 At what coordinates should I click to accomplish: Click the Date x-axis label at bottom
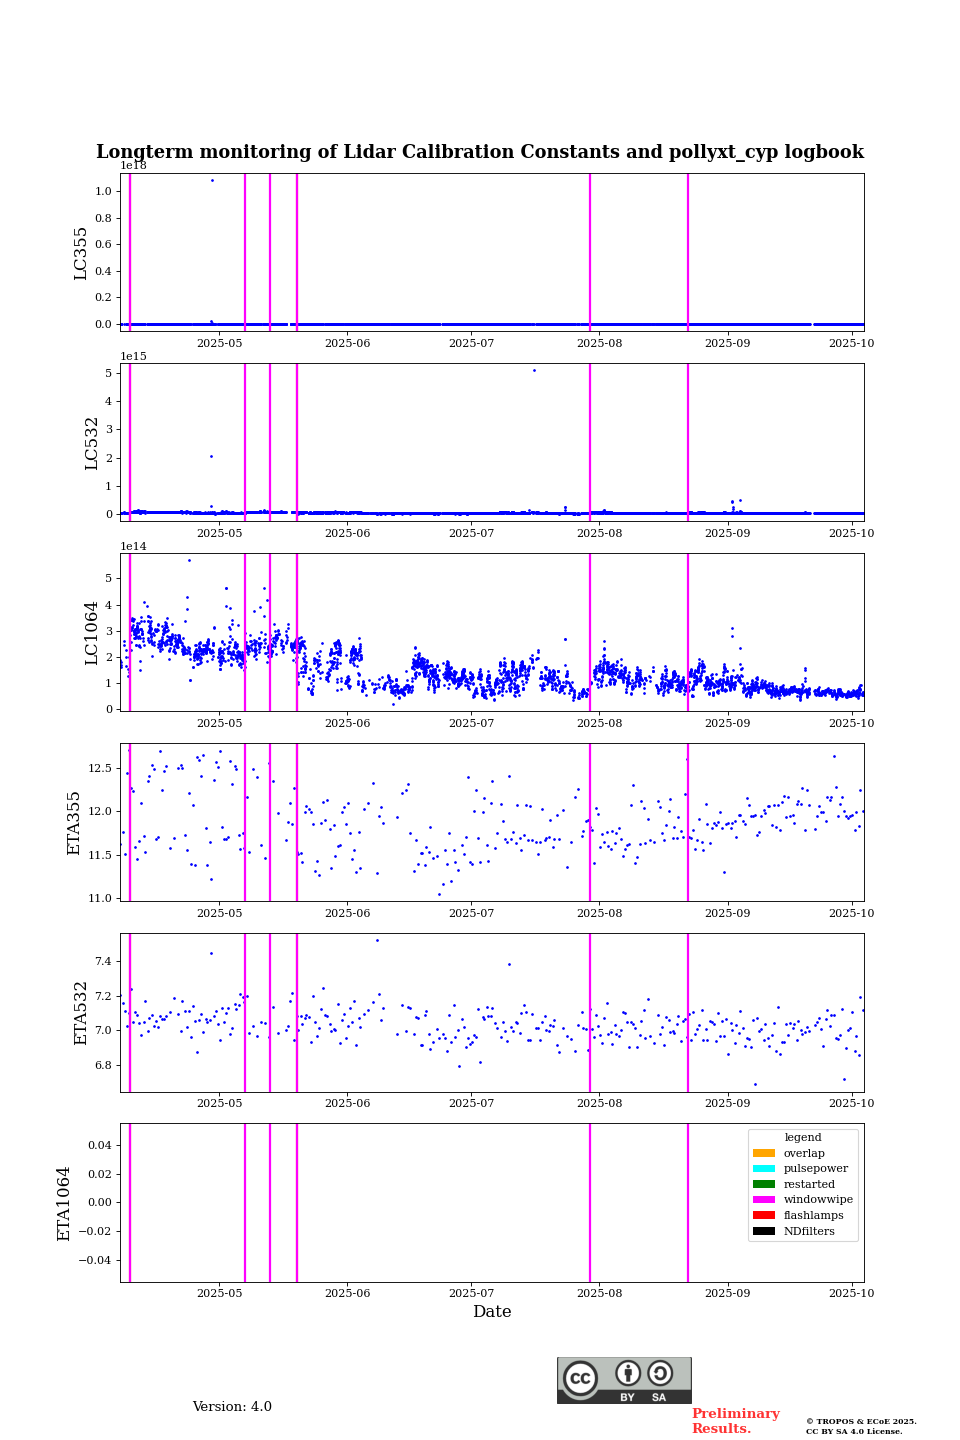(x=492, y=1312)
